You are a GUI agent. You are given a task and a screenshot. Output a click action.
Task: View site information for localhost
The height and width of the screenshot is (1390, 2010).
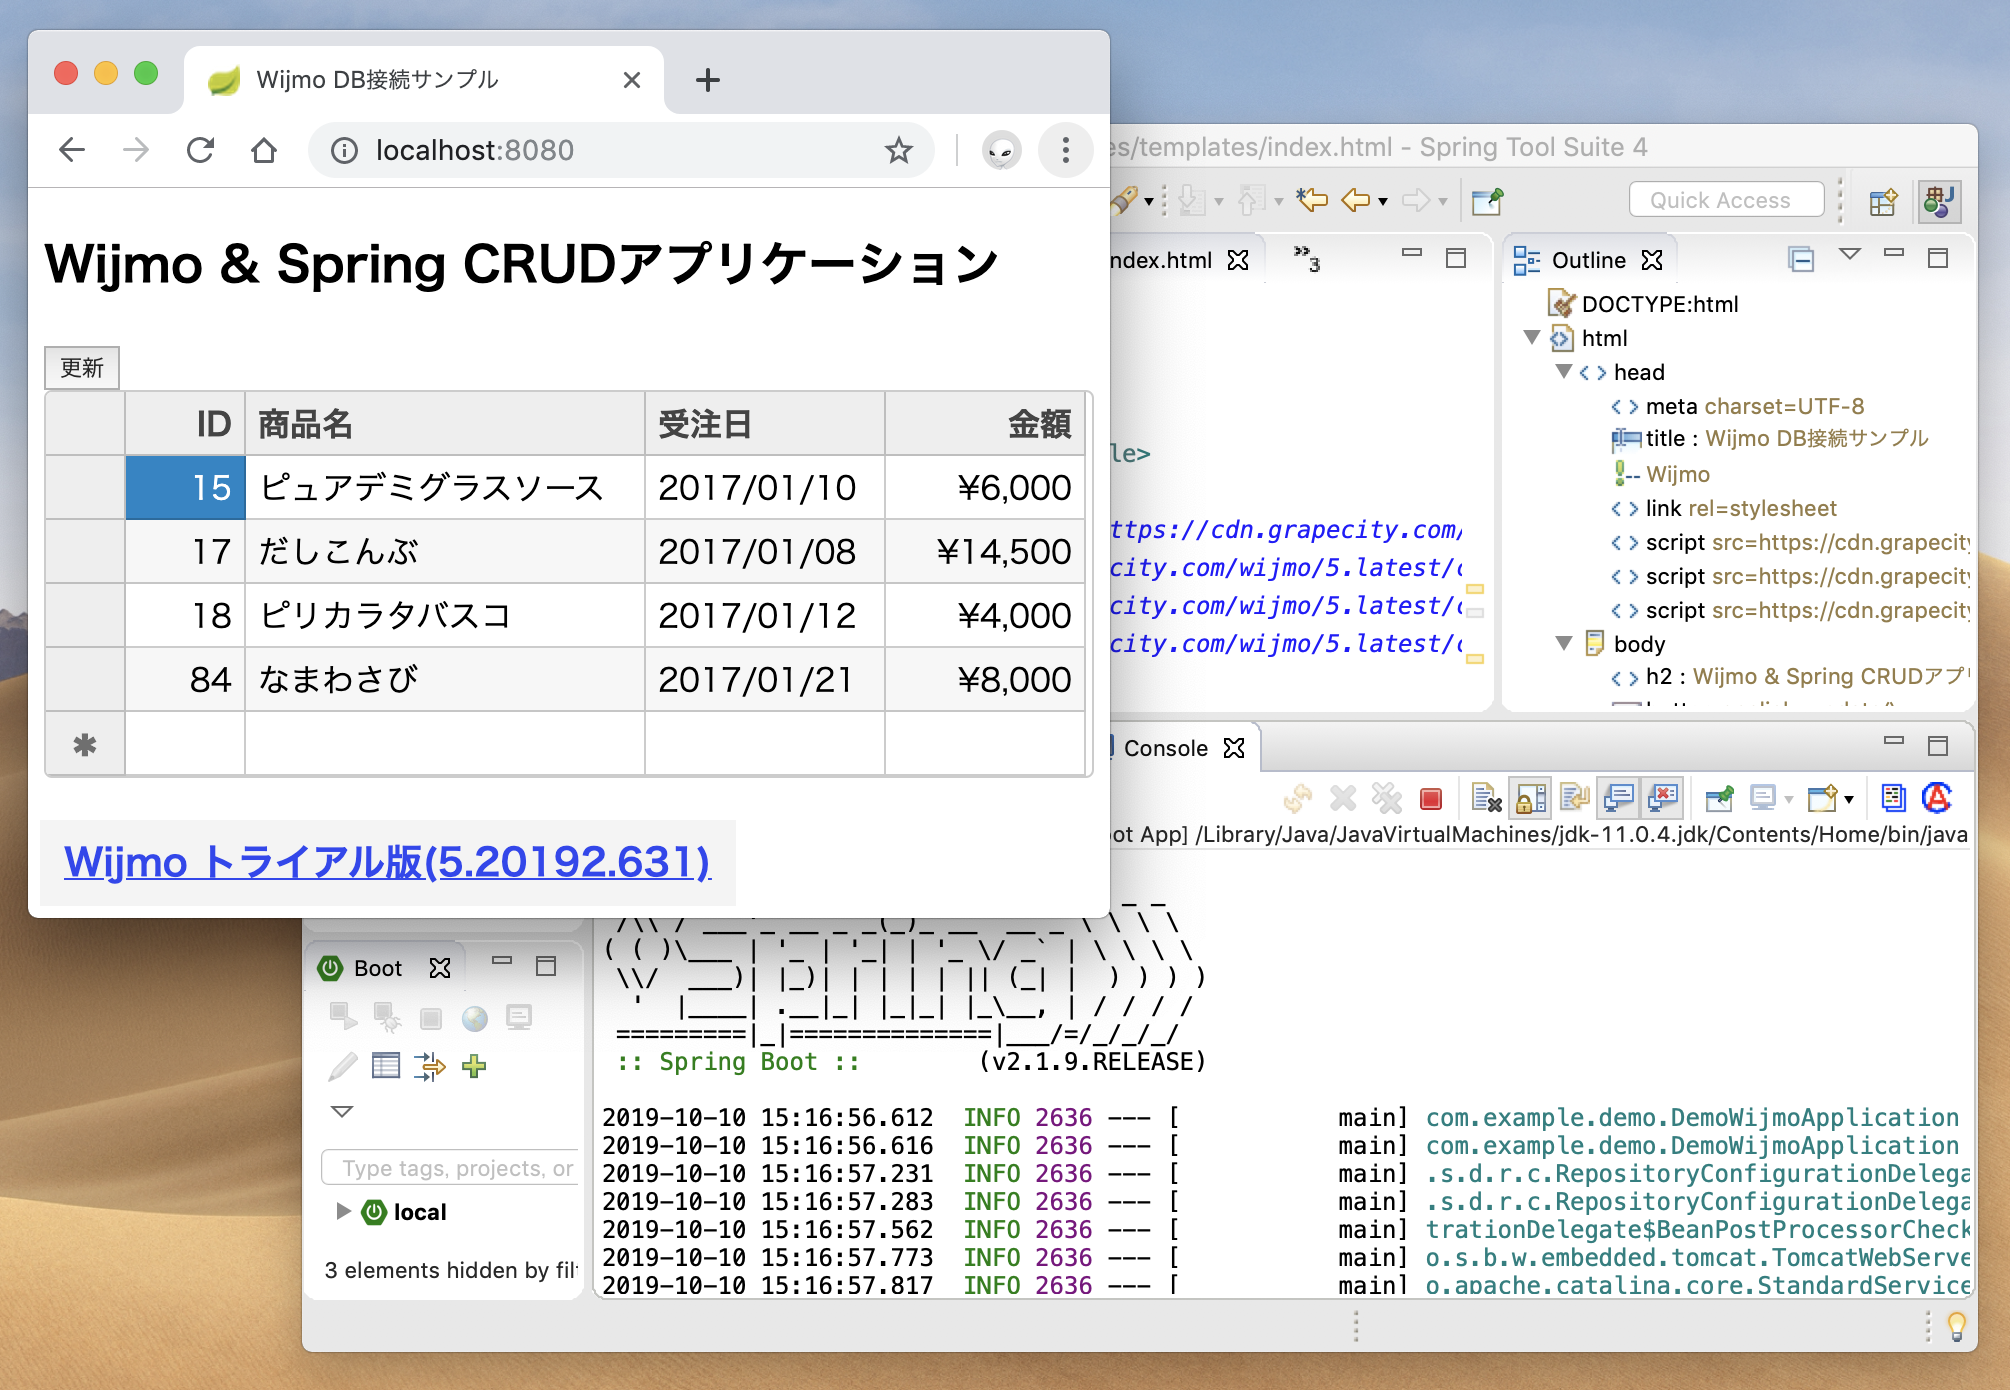click(344, 150)
